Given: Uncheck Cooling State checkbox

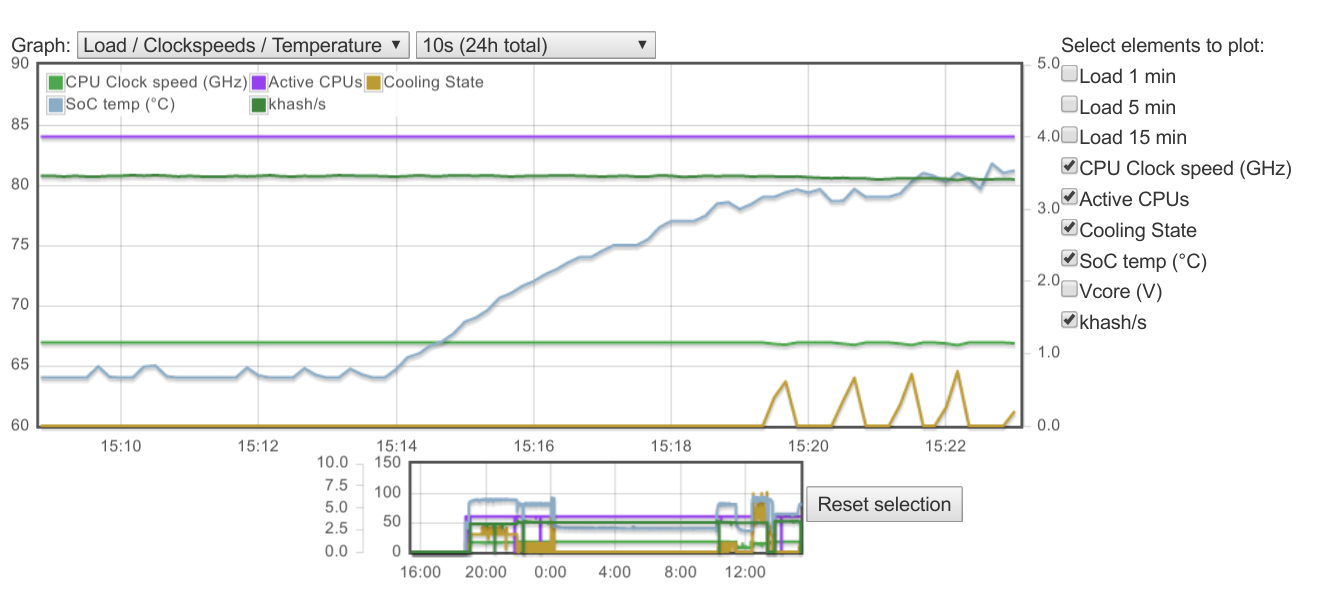Looking at the screenshot, I should (x=1069, y=228).
